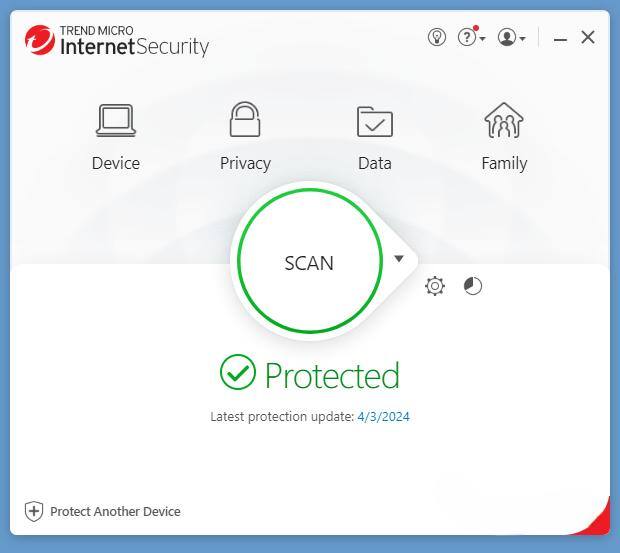Click the shield plus icon
Screen dimensions: 620x553
tap(34, 511)
